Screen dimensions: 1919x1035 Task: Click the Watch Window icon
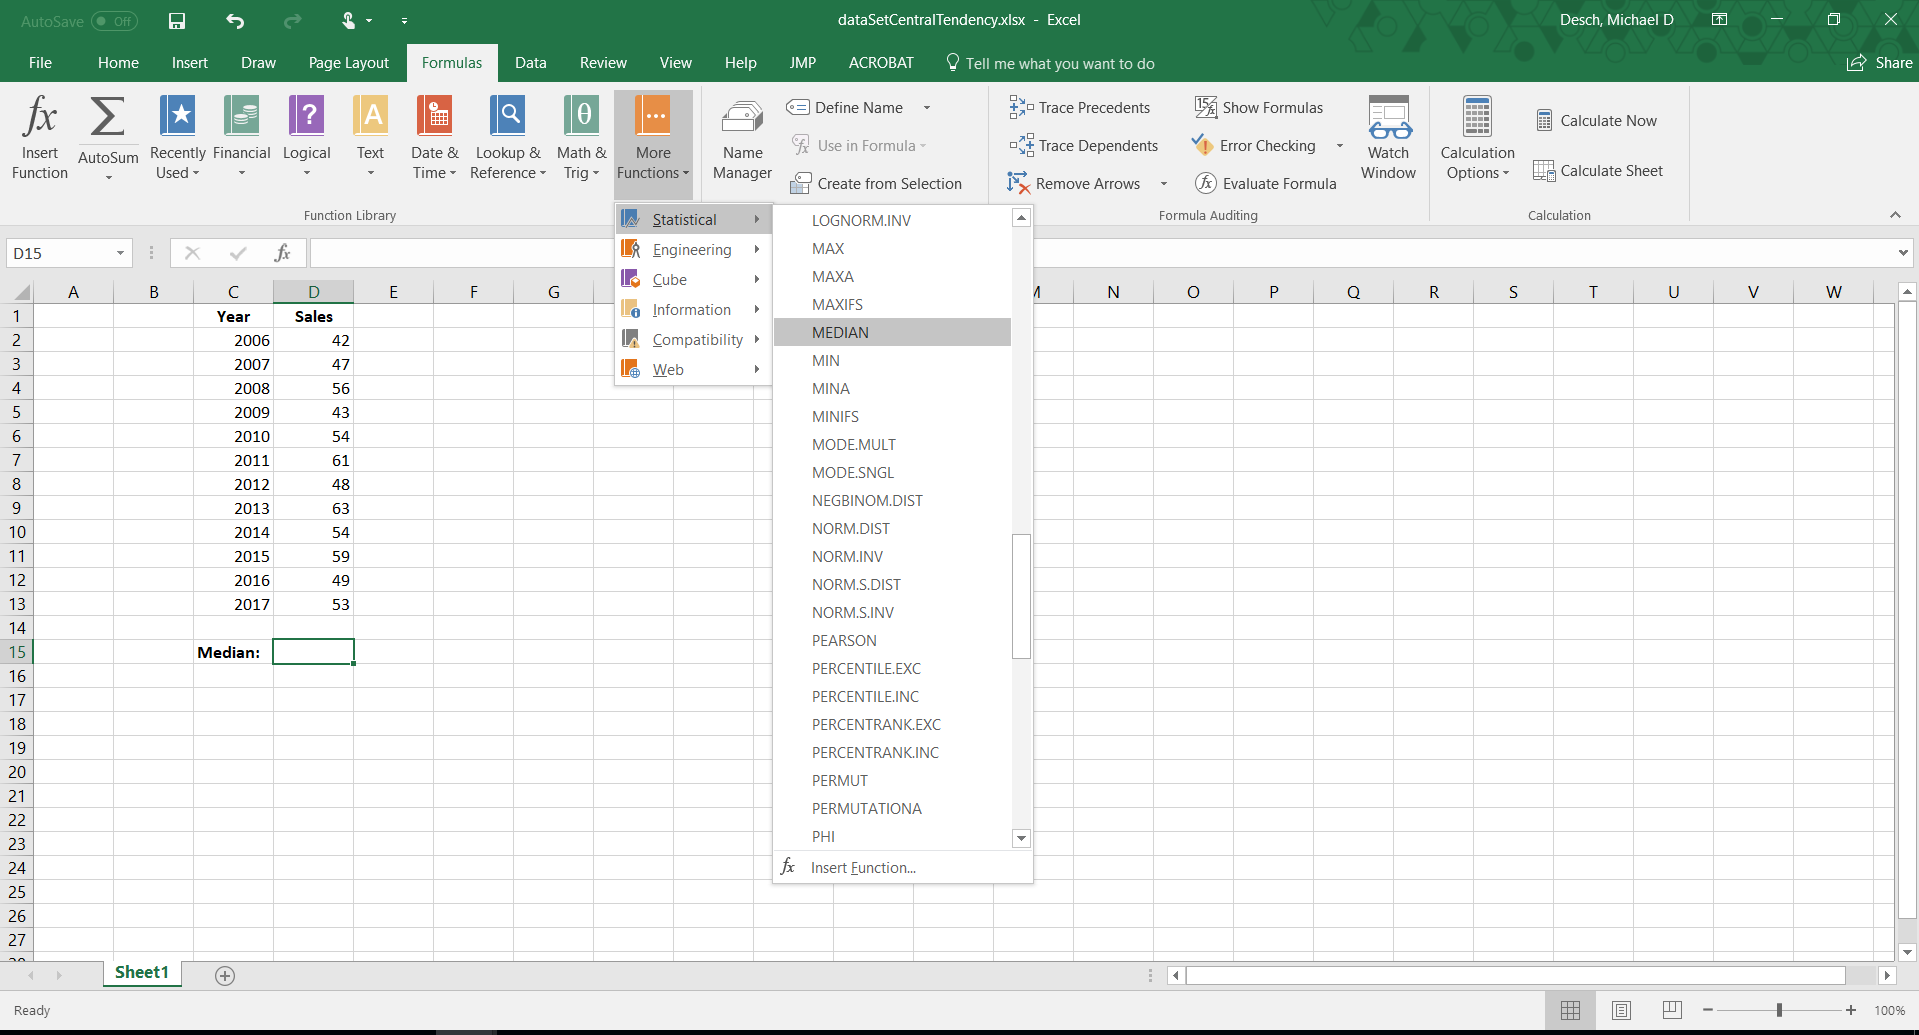[x=1388, y=137]
